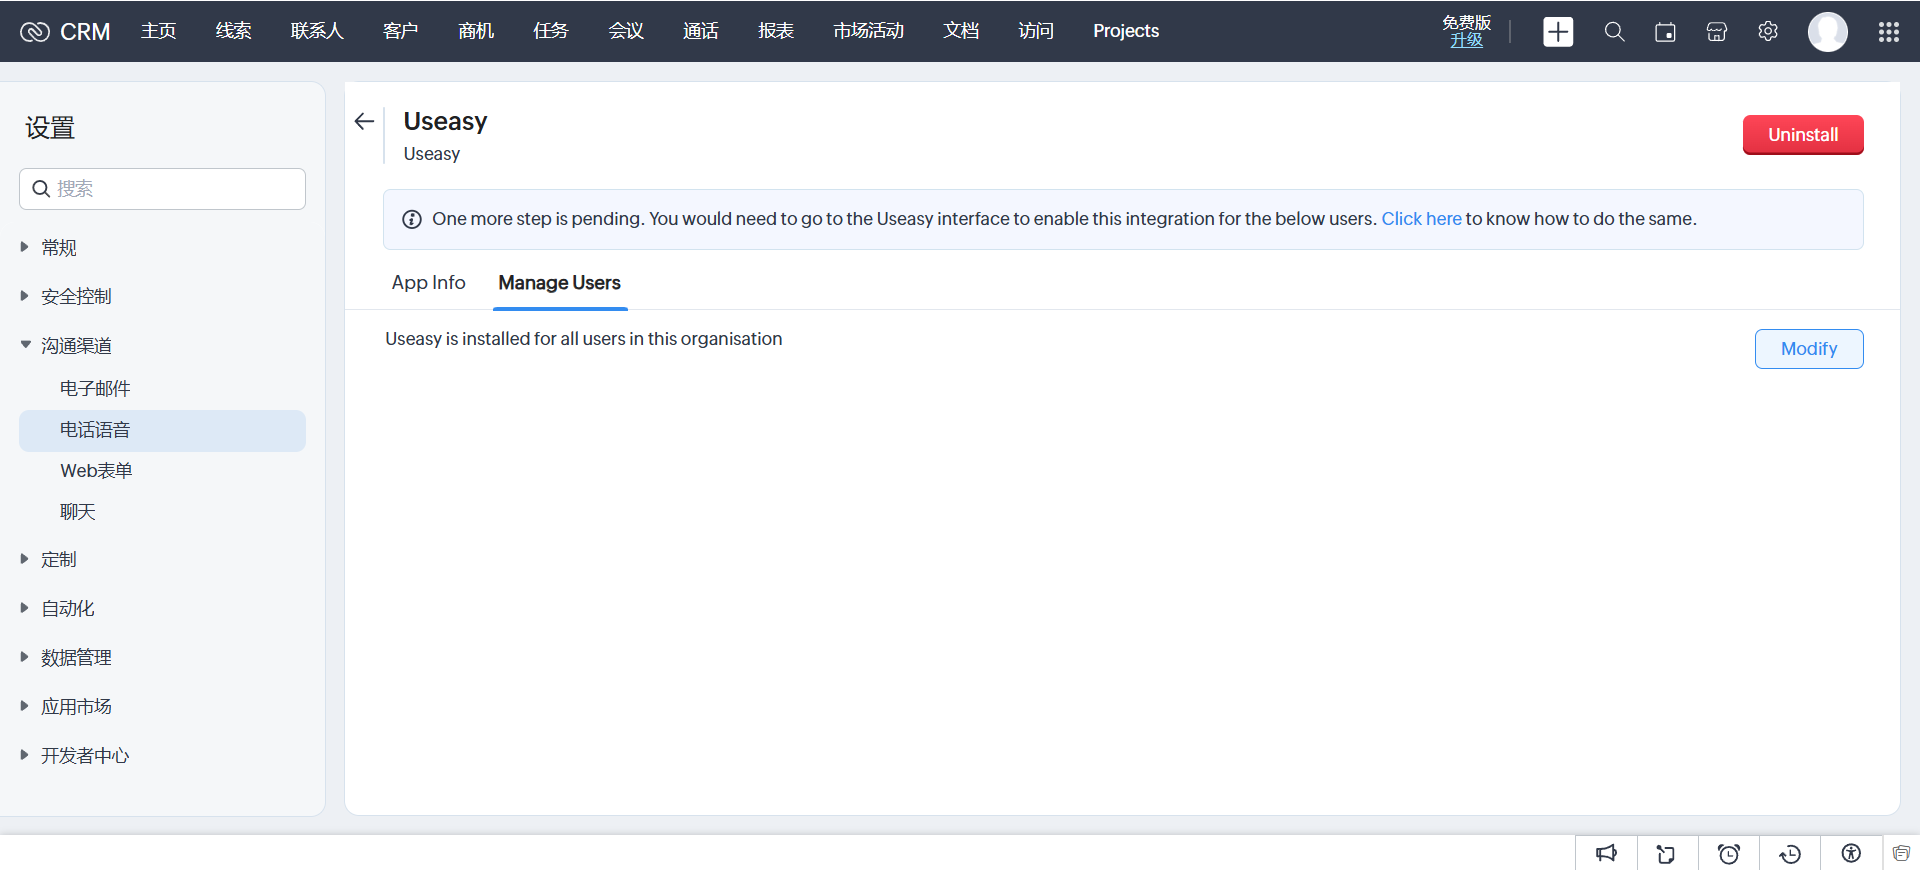Image resolution: width=1920 pixels, height=870 pixels.
Task: Open the quick create plus button
Action: [1558, 32]
